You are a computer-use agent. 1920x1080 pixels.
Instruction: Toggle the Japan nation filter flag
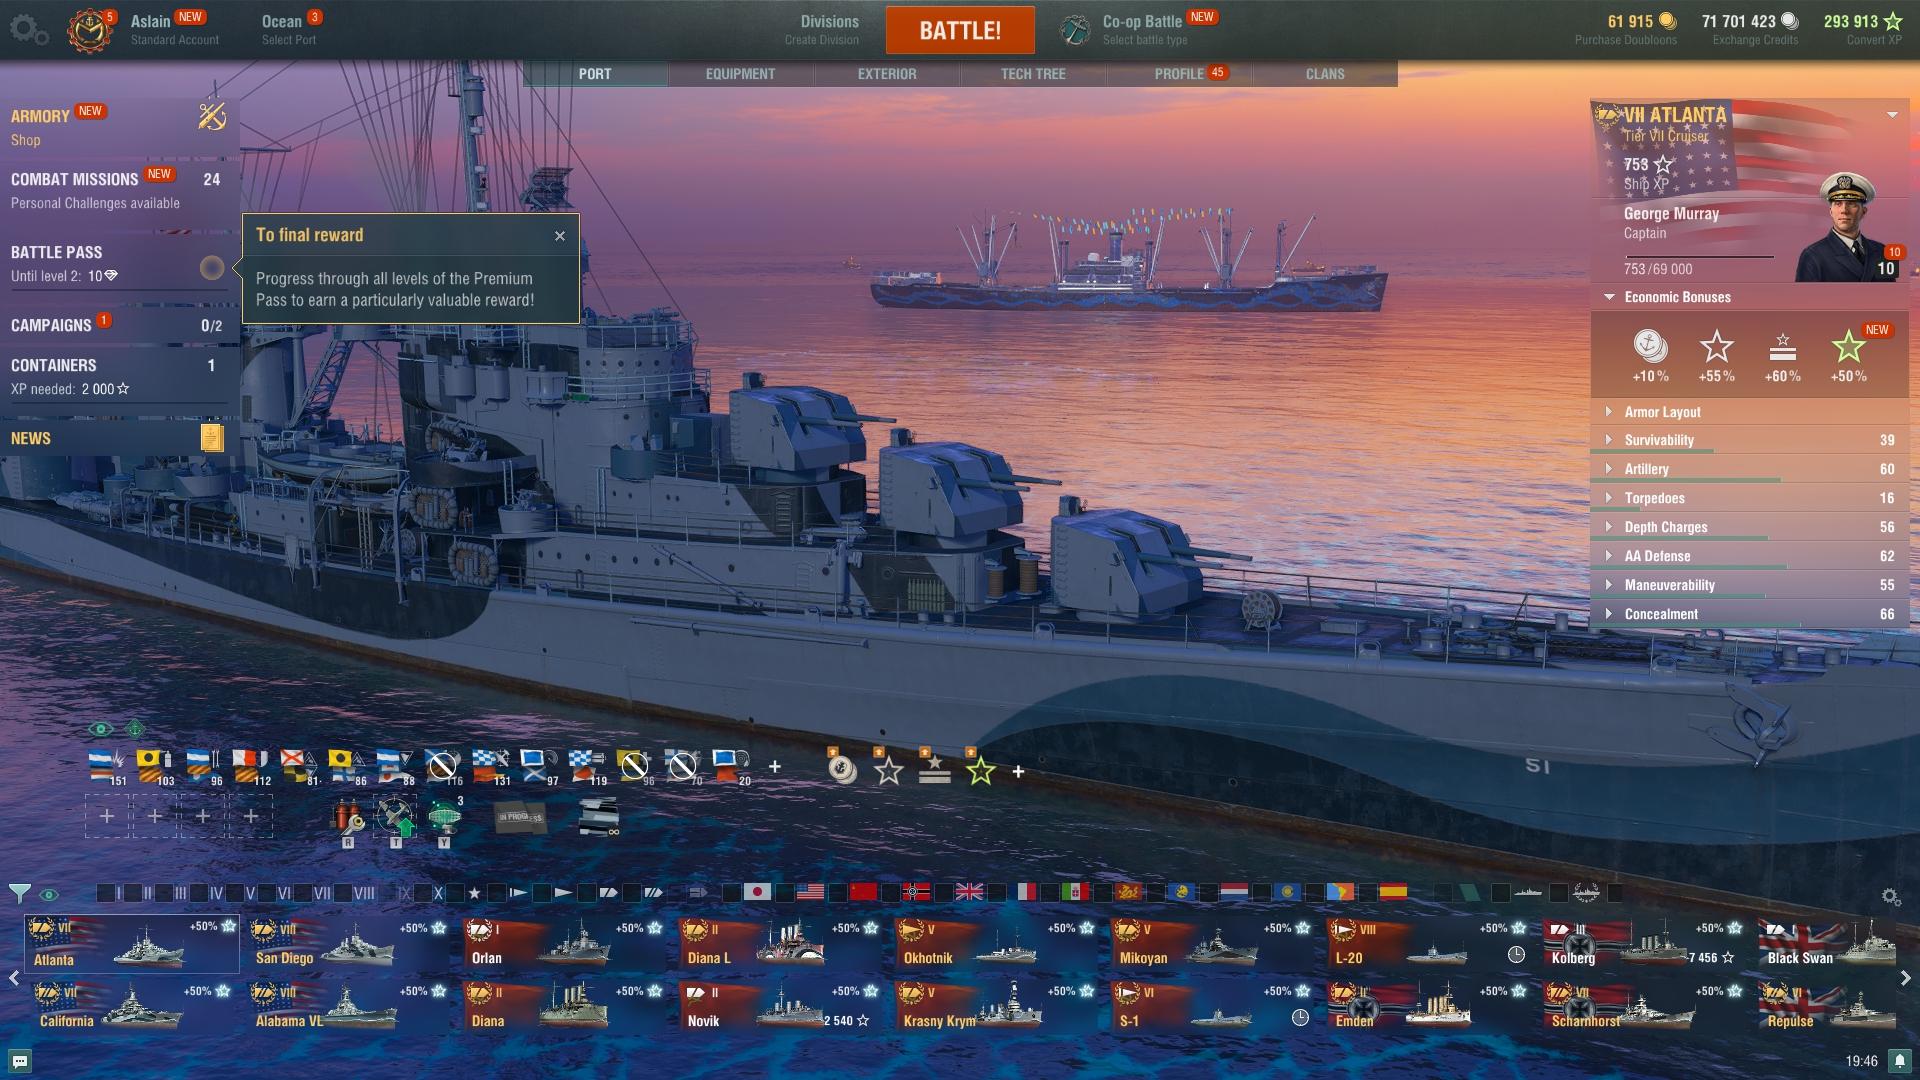(757, 892)
